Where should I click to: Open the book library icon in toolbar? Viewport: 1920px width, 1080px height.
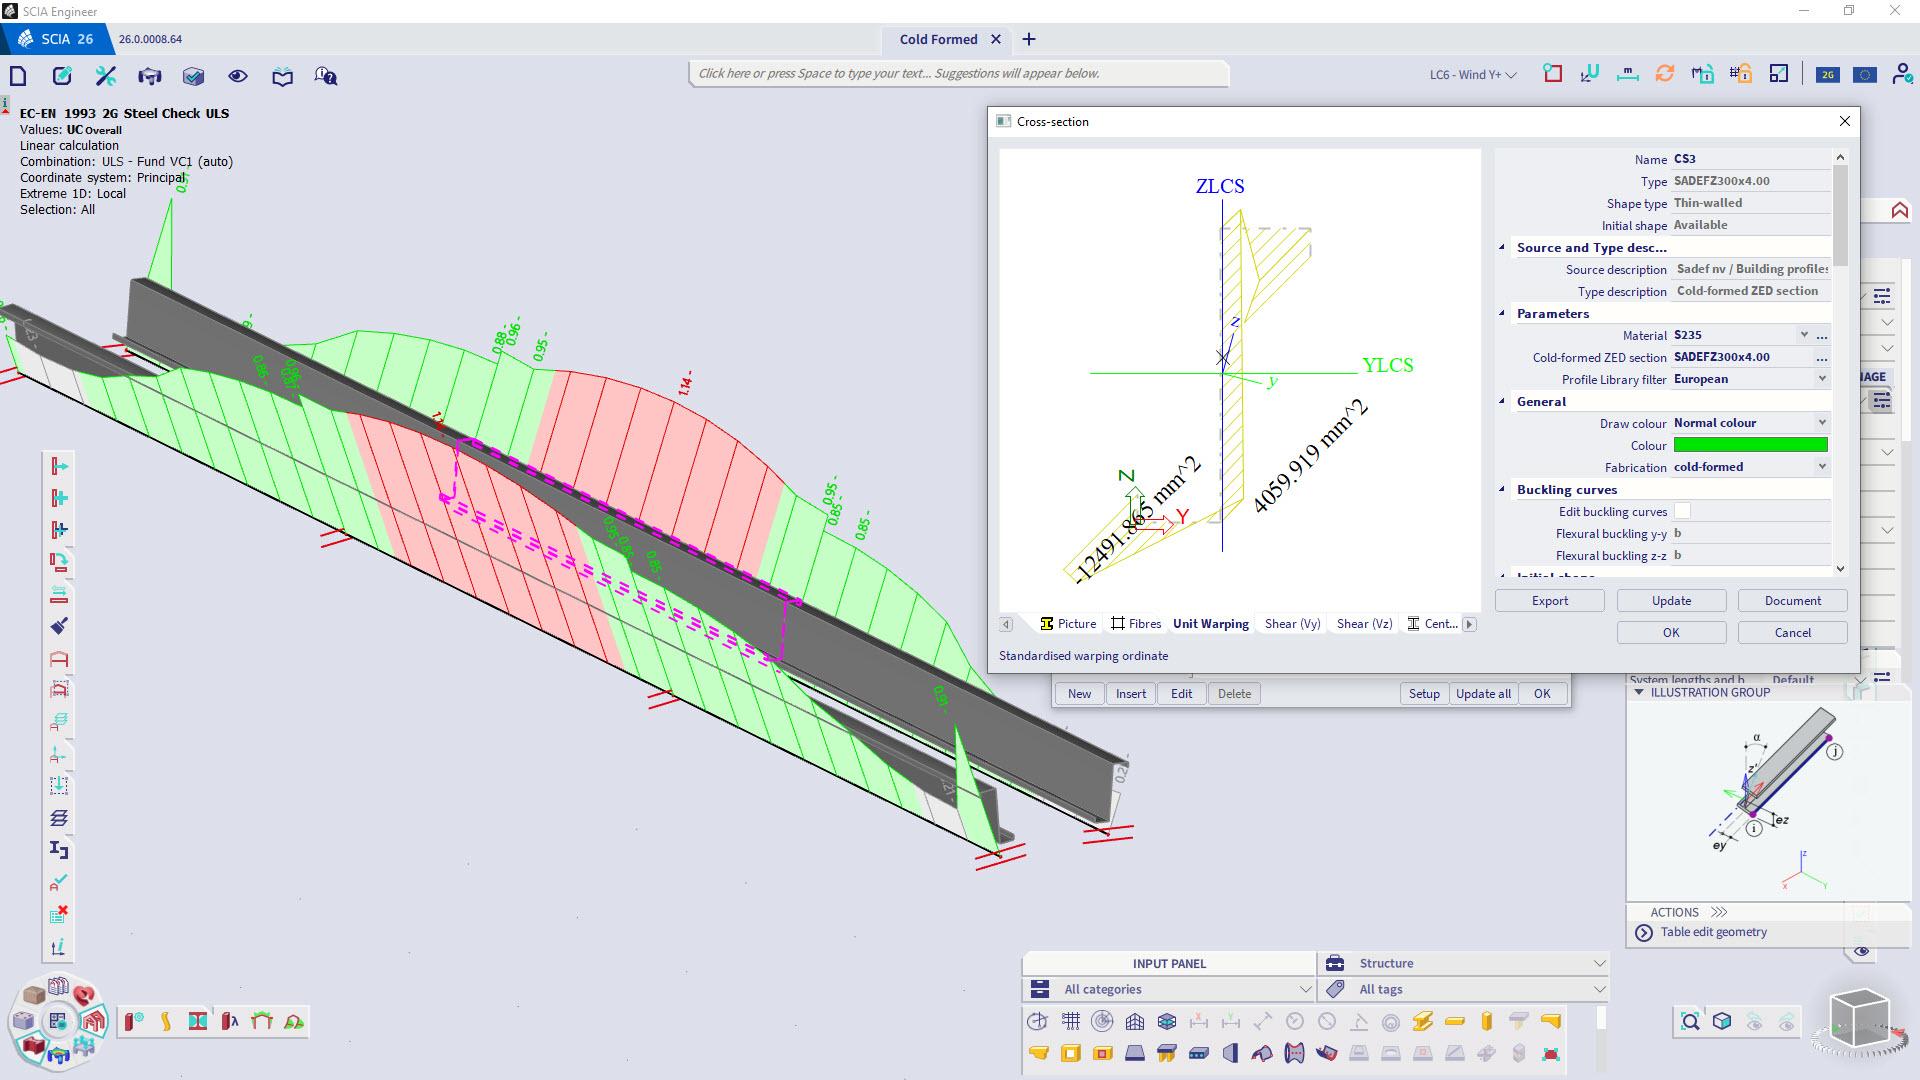282,76
